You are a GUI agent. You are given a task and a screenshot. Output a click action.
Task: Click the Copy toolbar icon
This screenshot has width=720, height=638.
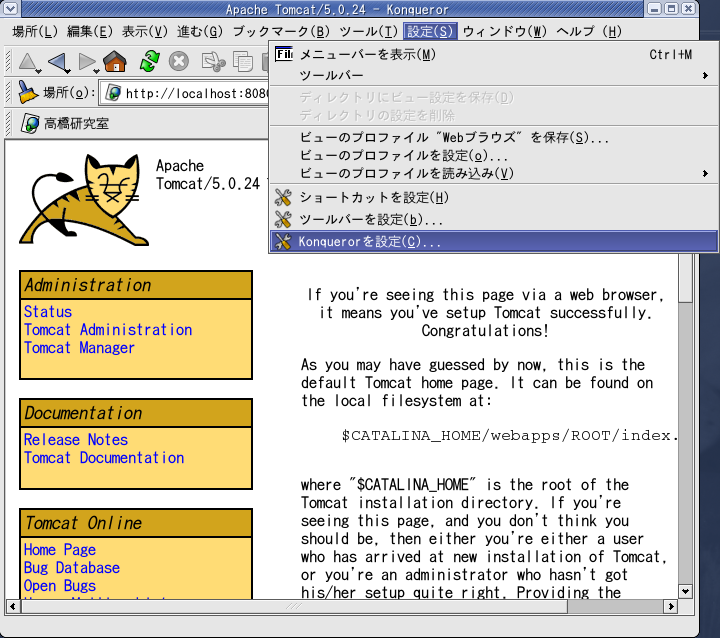coord(243,62)
